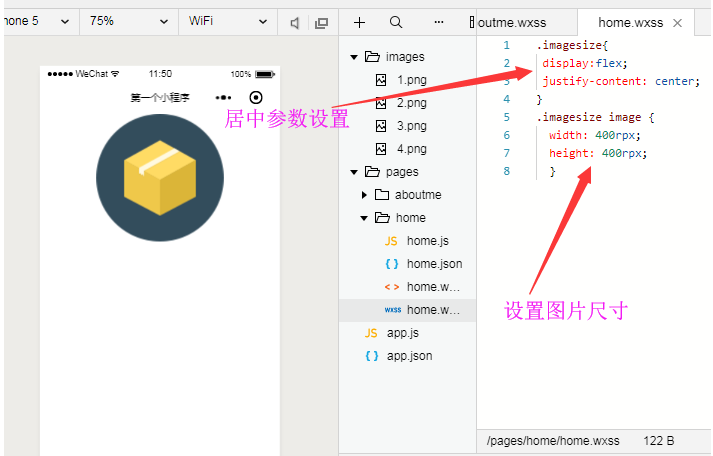The height and width of the screenshot is (456, 713).
Task: Click the package box image in simulator
Action: 160,178
